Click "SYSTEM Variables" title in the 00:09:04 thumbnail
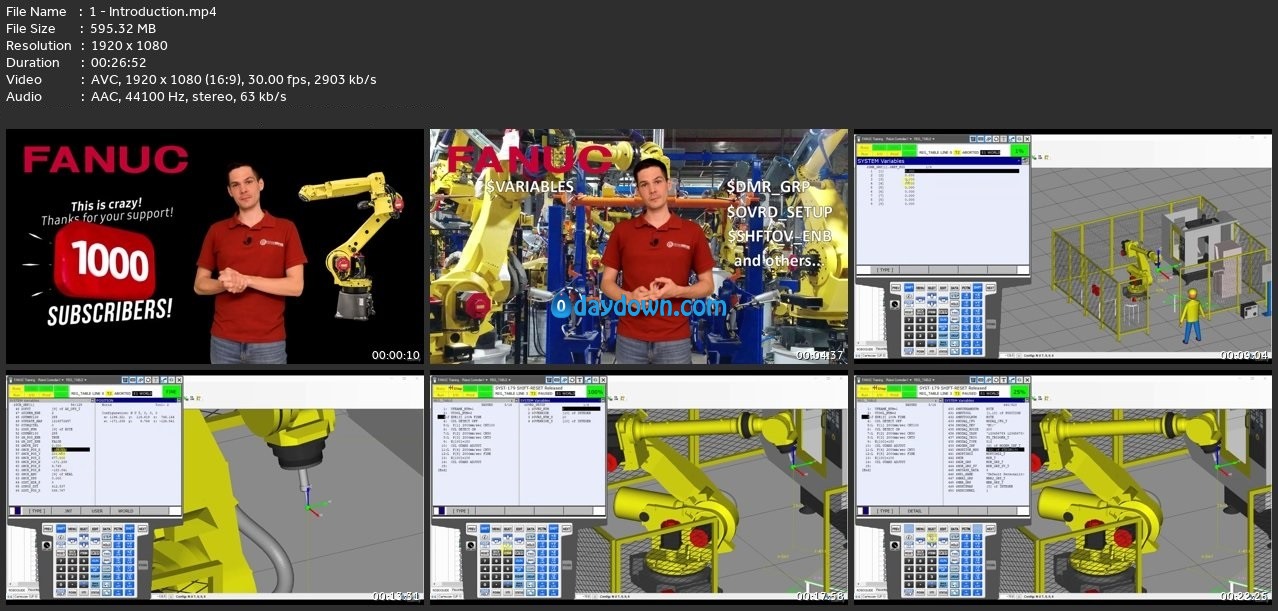 pos(883,160)
